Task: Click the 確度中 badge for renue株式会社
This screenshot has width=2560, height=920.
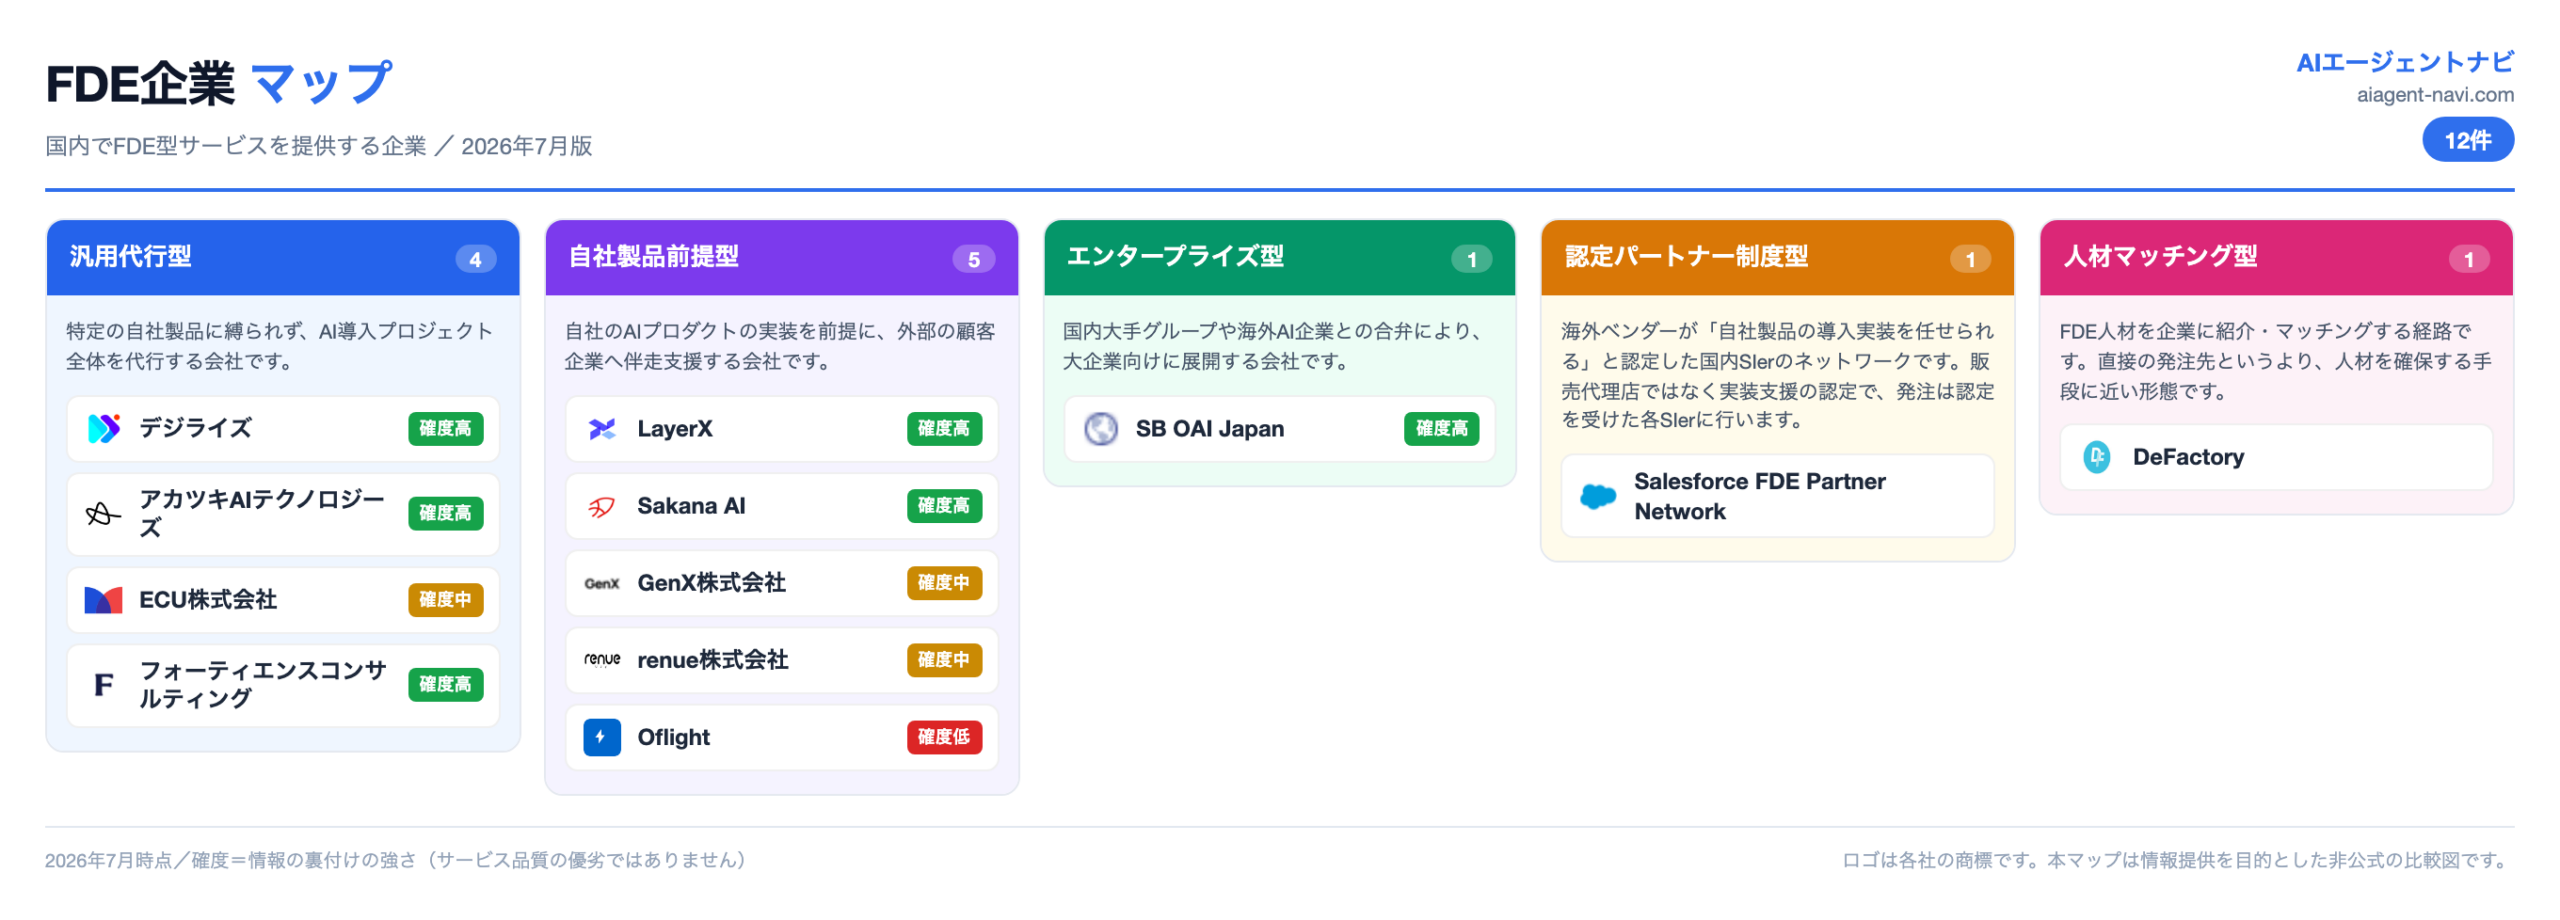Action: [x=943, y=659]
